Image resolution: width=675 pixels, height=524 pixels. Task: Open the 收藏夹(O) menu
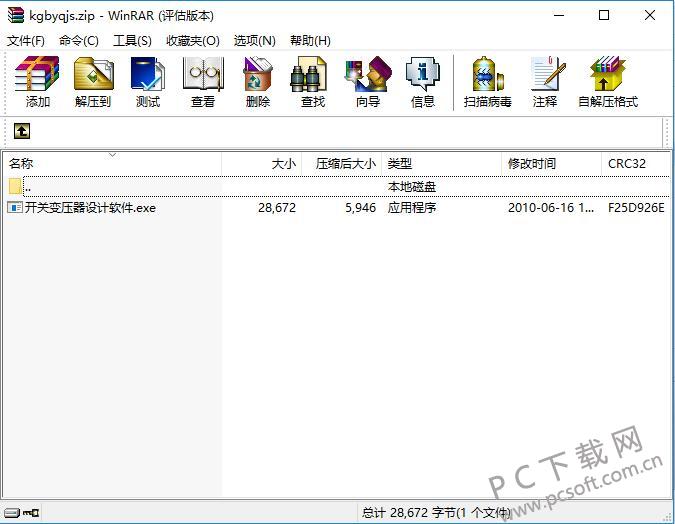(193, 40)
